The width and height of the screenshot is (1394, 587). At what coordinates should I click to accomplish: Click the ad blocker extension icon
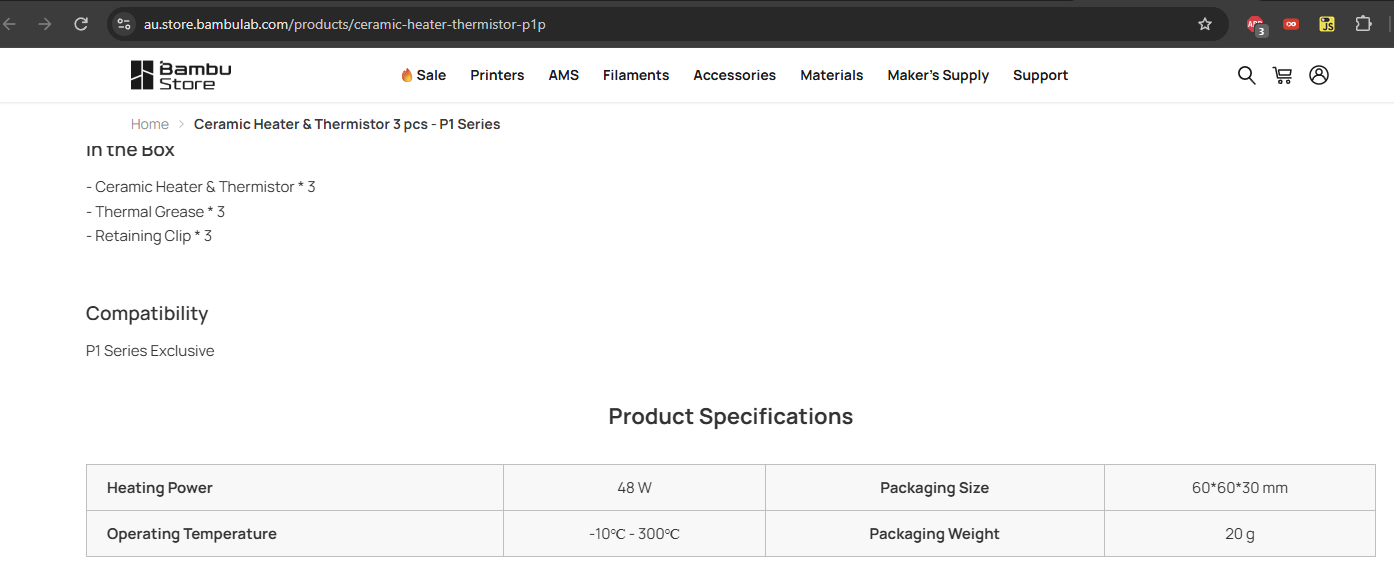[x=1256, y=25]
